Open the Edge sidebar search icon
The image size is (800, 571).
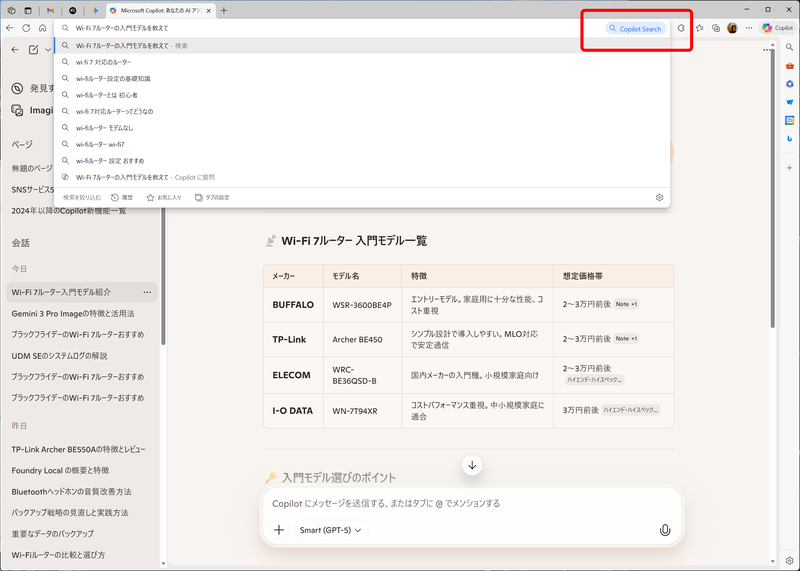[789, 47]
